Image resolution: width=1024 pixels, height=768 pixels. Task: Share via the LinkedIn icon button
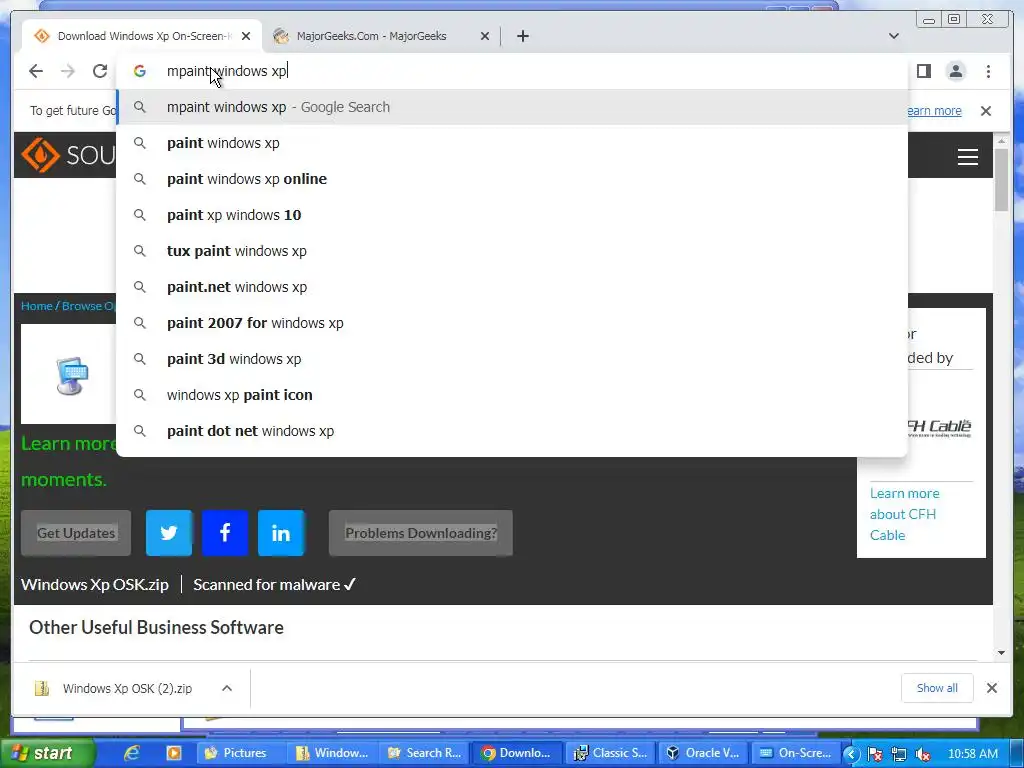pos(281,533)
